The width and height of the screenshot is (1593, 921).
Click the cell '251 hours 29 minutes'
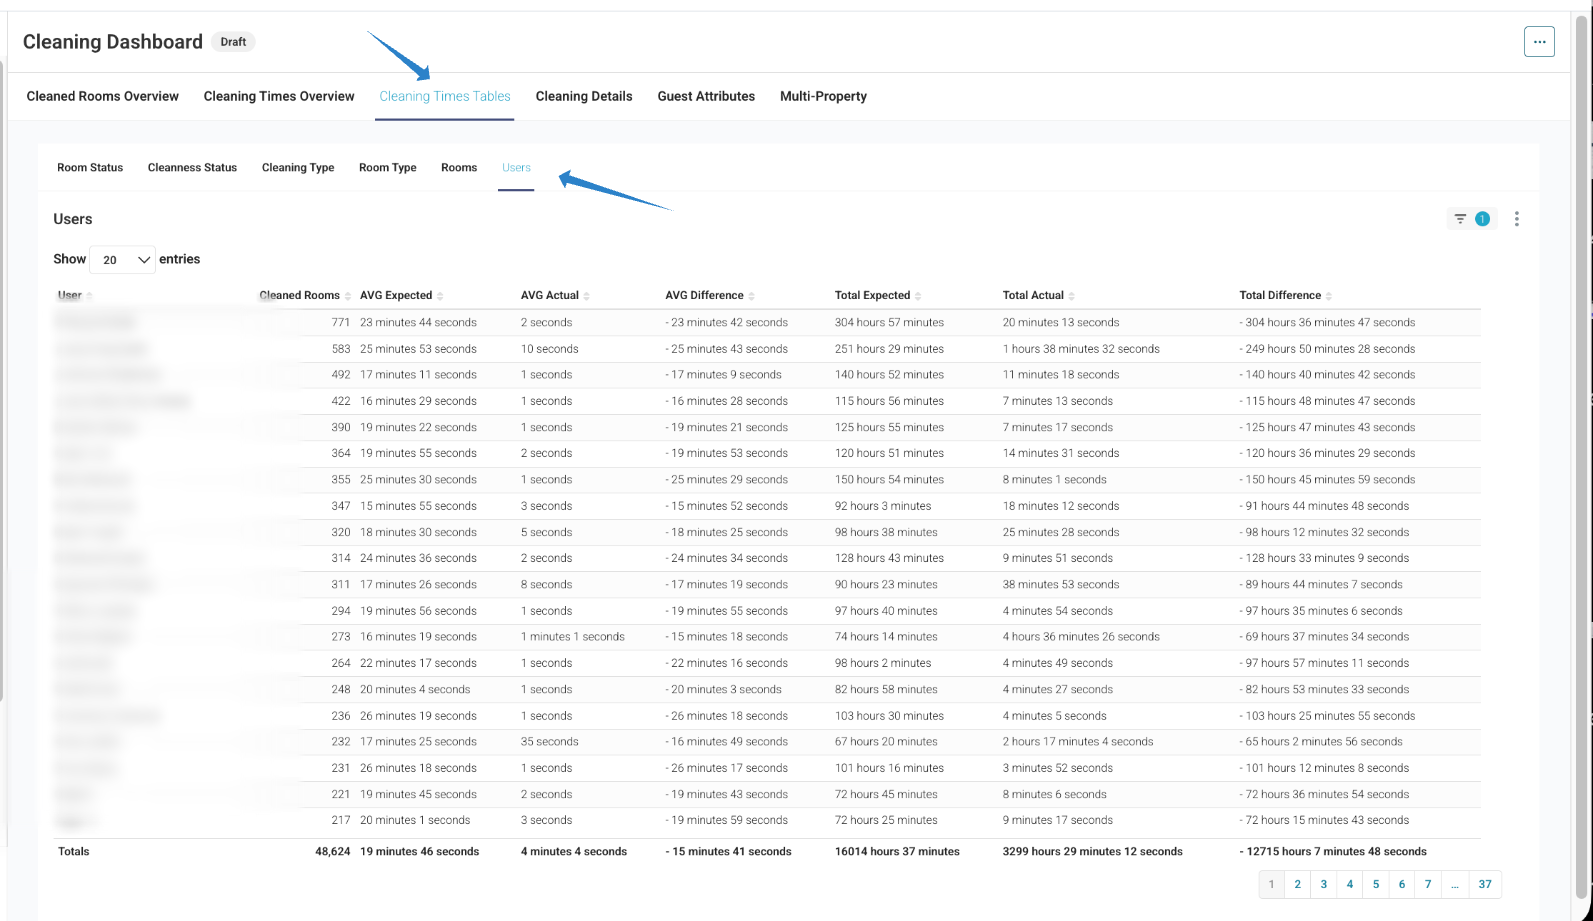tap(889, 349)
